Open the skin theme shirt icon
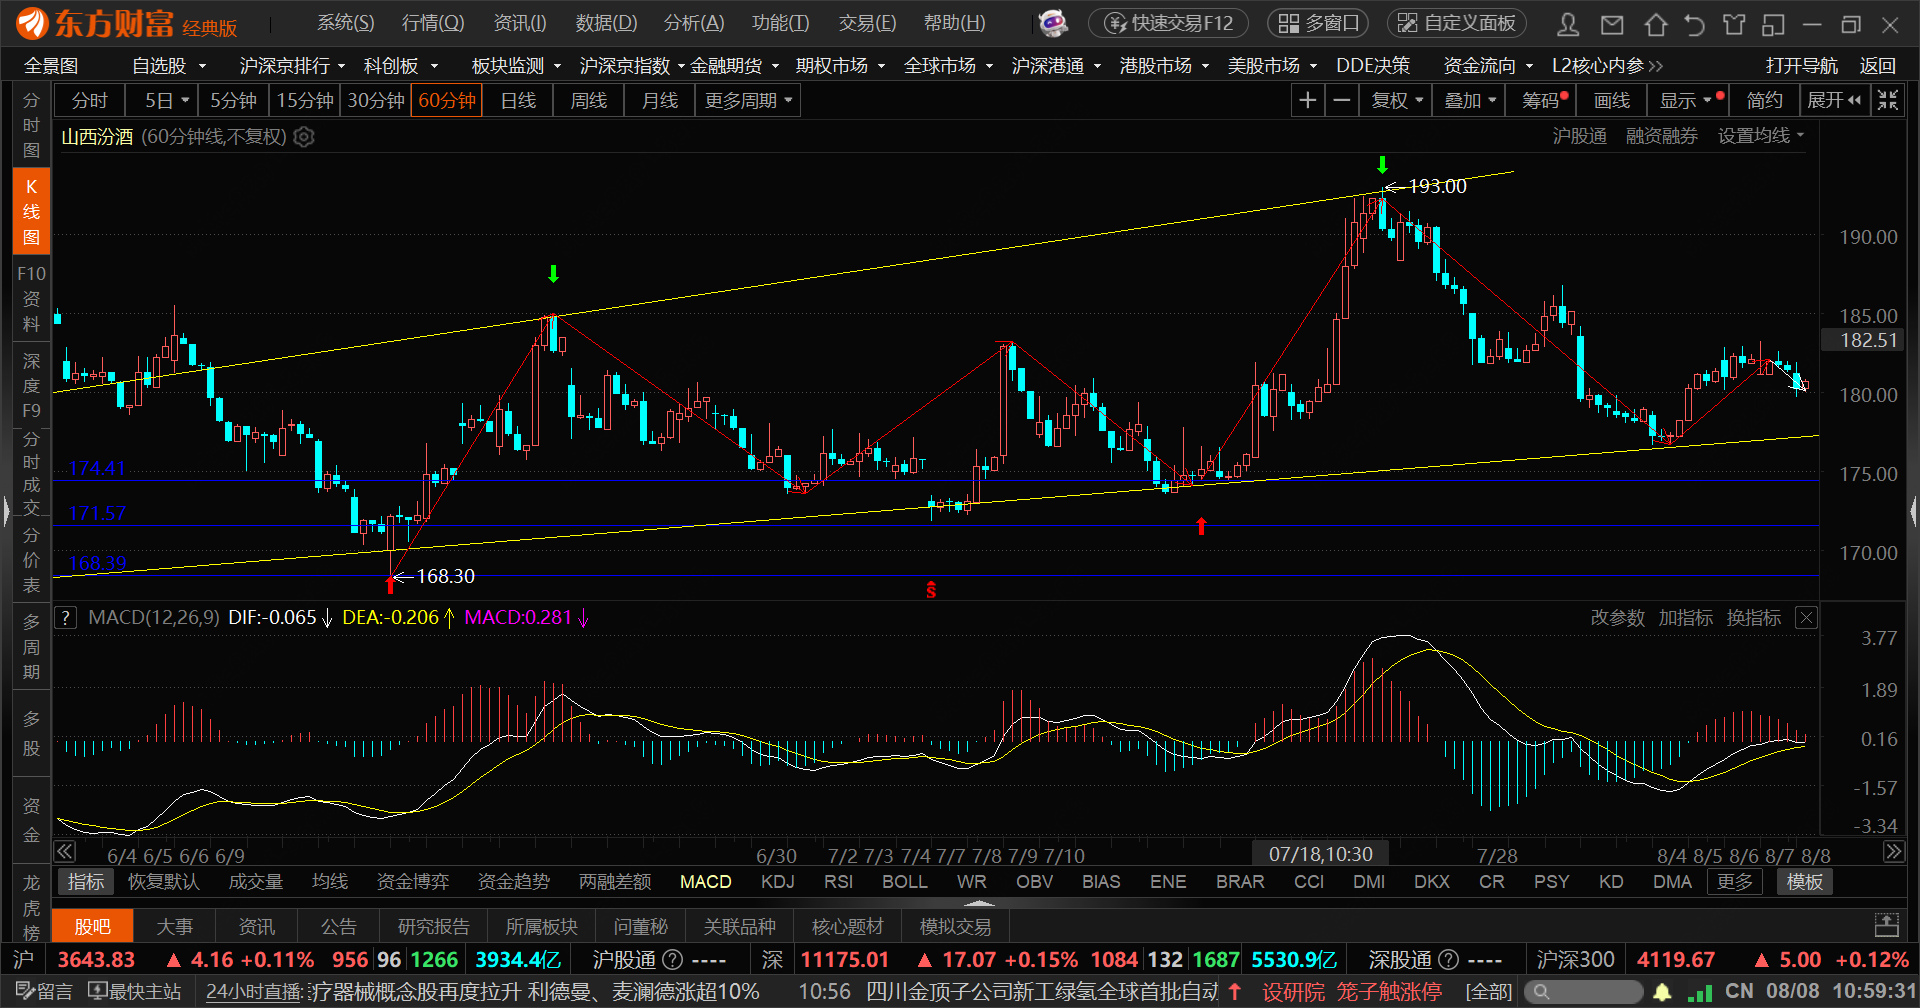The width and height of the screenshot is (1920, 1008). pyautogui.click(x=1734, y=24)
